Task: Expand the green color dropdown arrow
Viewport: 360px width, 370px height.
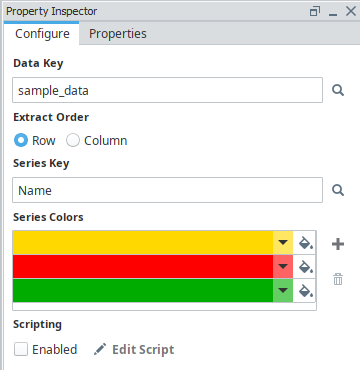Action: pos(283,291)
